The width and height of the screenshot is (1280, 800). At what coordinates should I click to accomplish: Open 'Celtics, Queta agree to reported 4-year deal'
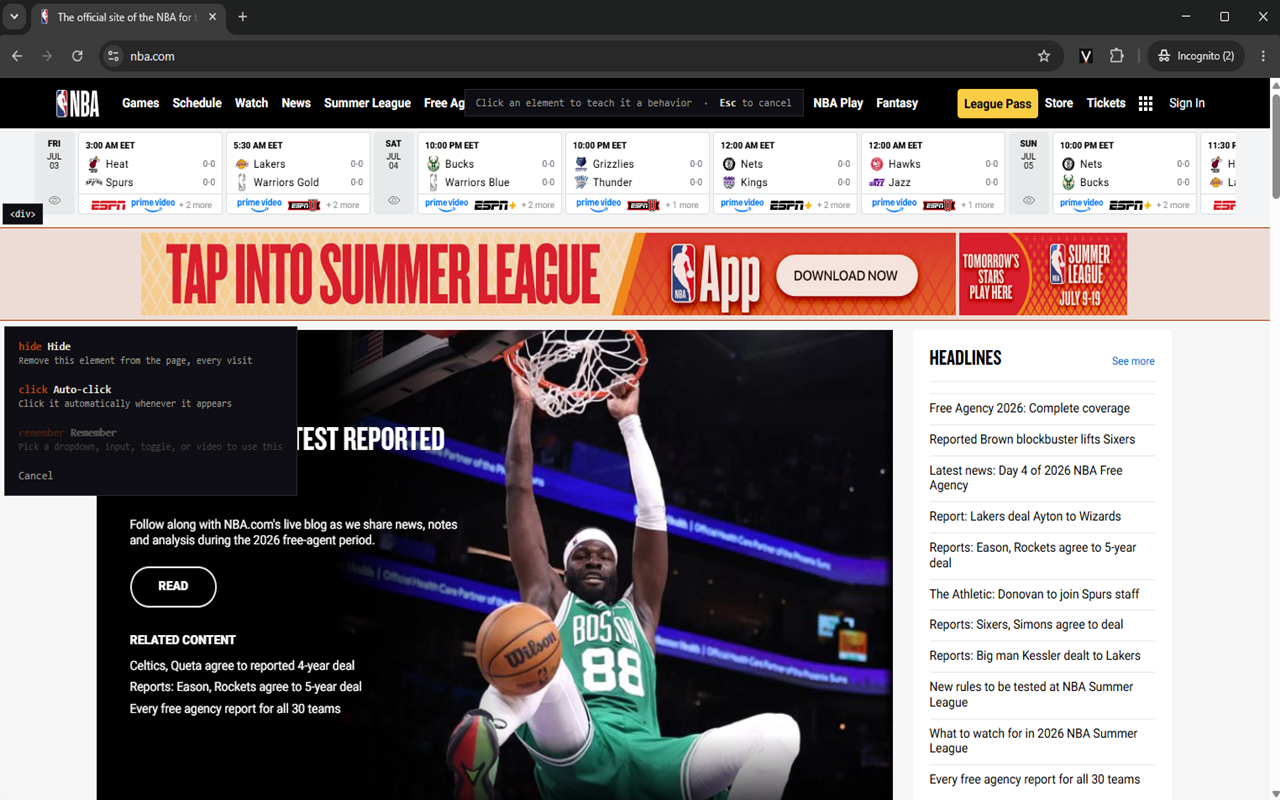click(242, 666)
